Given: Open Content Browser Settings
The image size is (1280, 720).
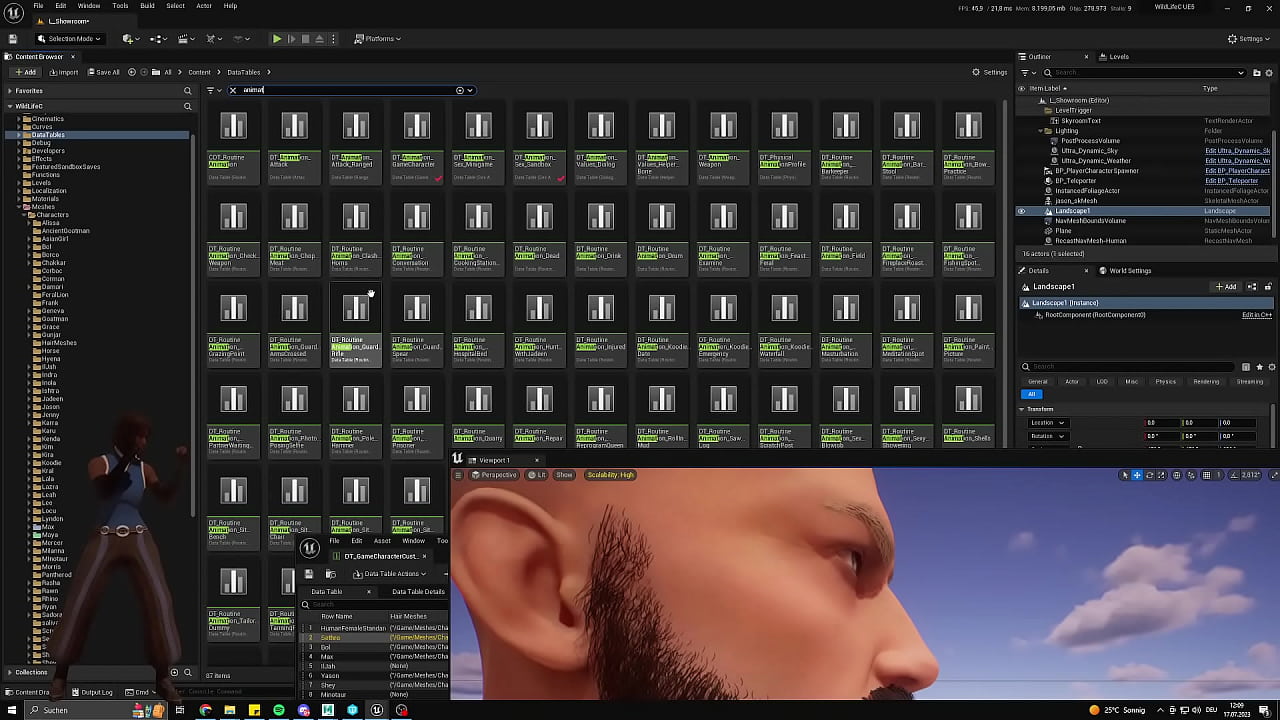Looking at the screenshot, I should 990,72.
